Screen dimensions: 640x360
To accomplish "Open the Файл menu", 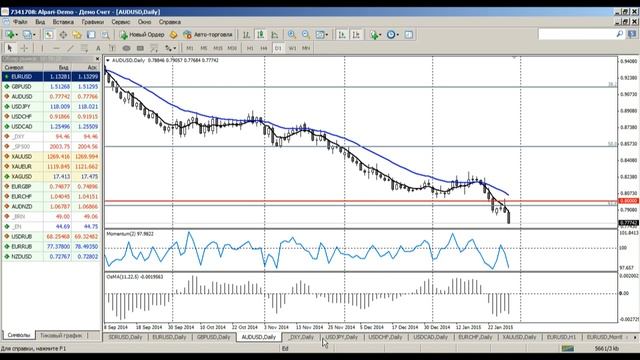I will [20, 22].
